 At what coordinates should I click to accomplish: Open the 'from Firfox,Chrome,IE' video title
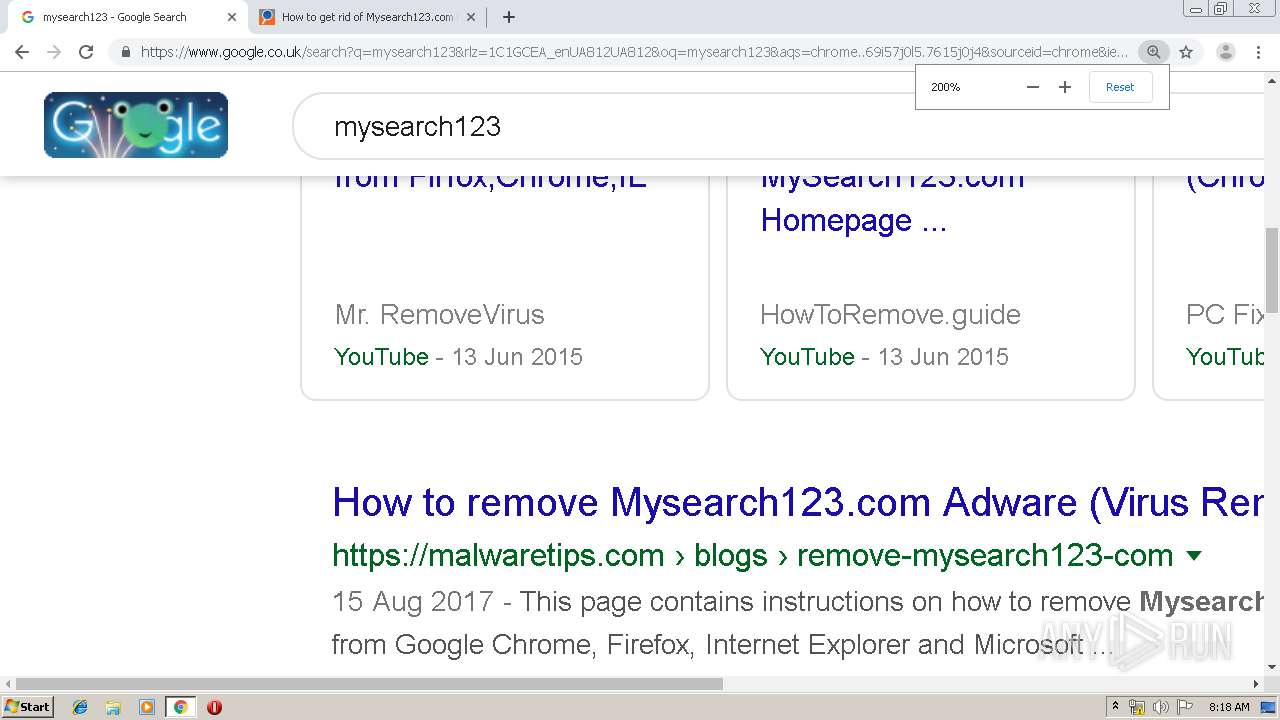[490, 181]
